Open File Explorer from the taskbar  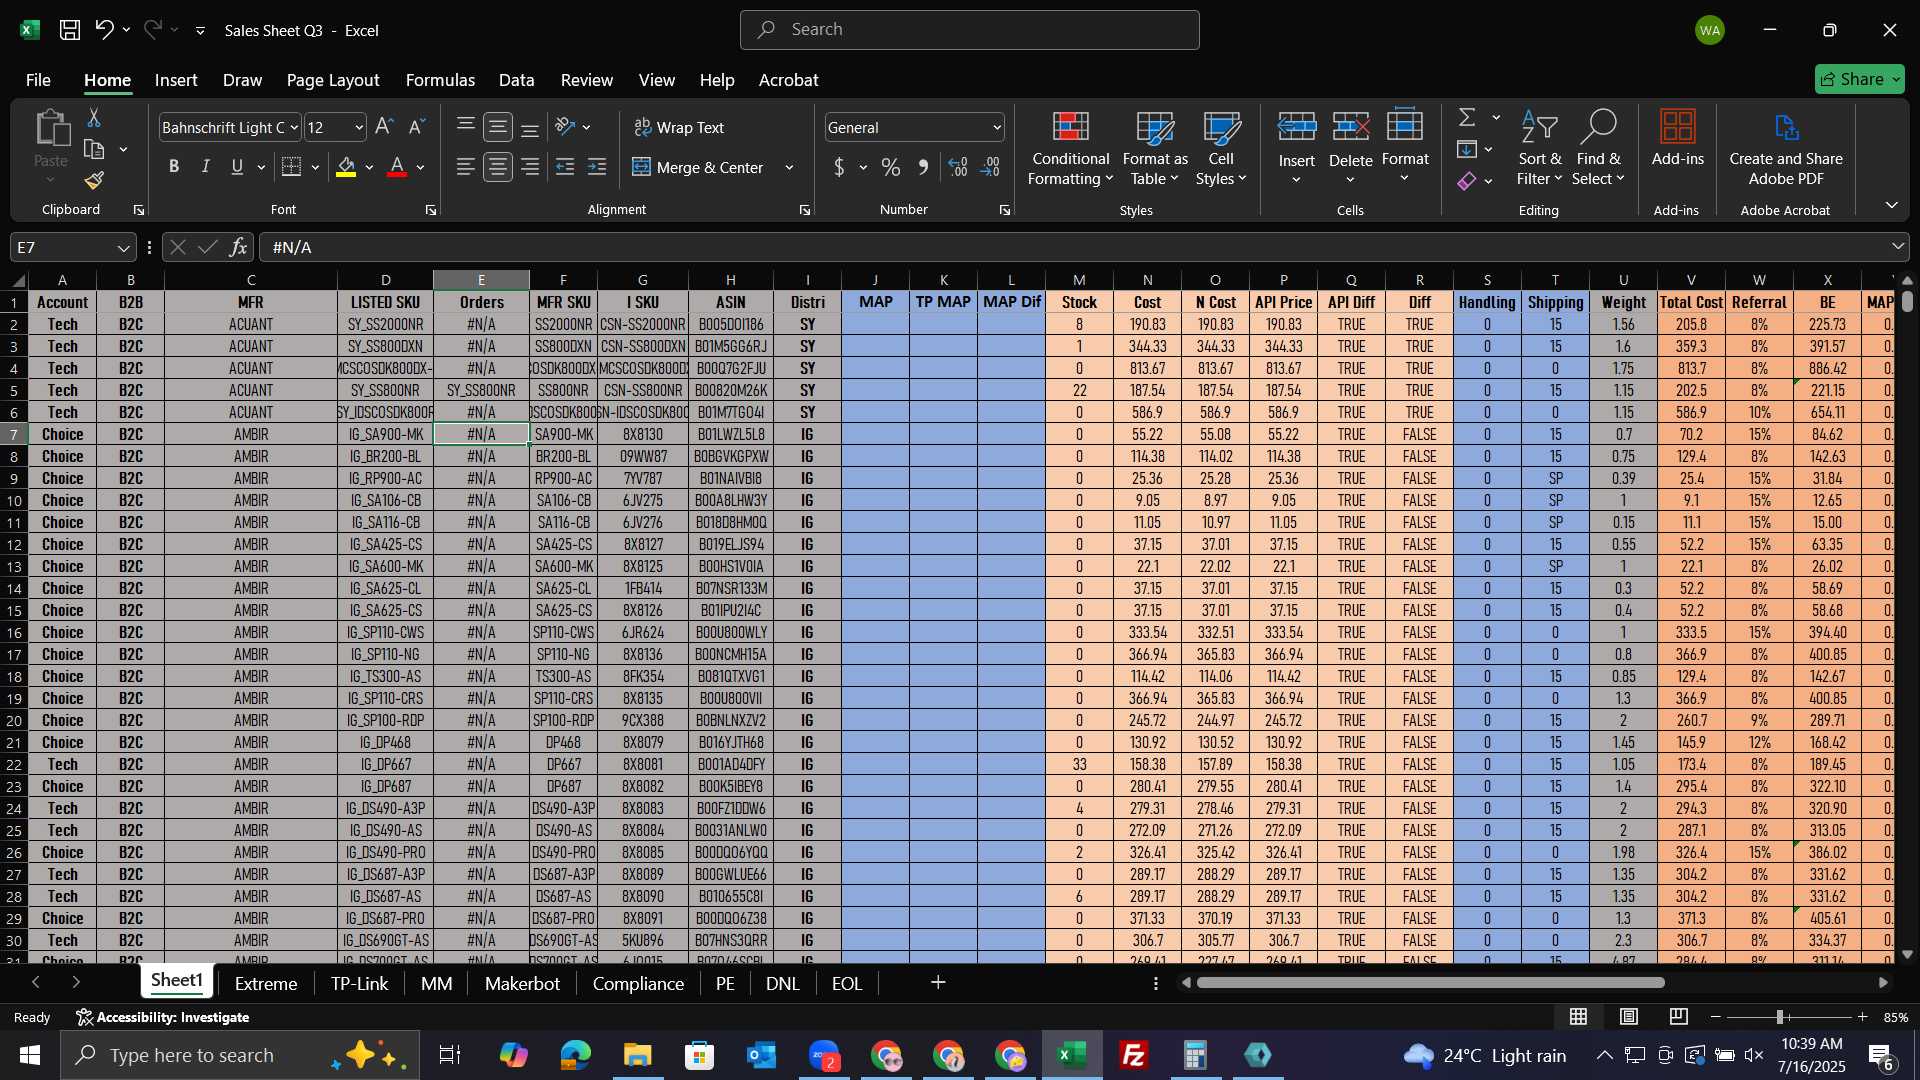[637, 1055]
